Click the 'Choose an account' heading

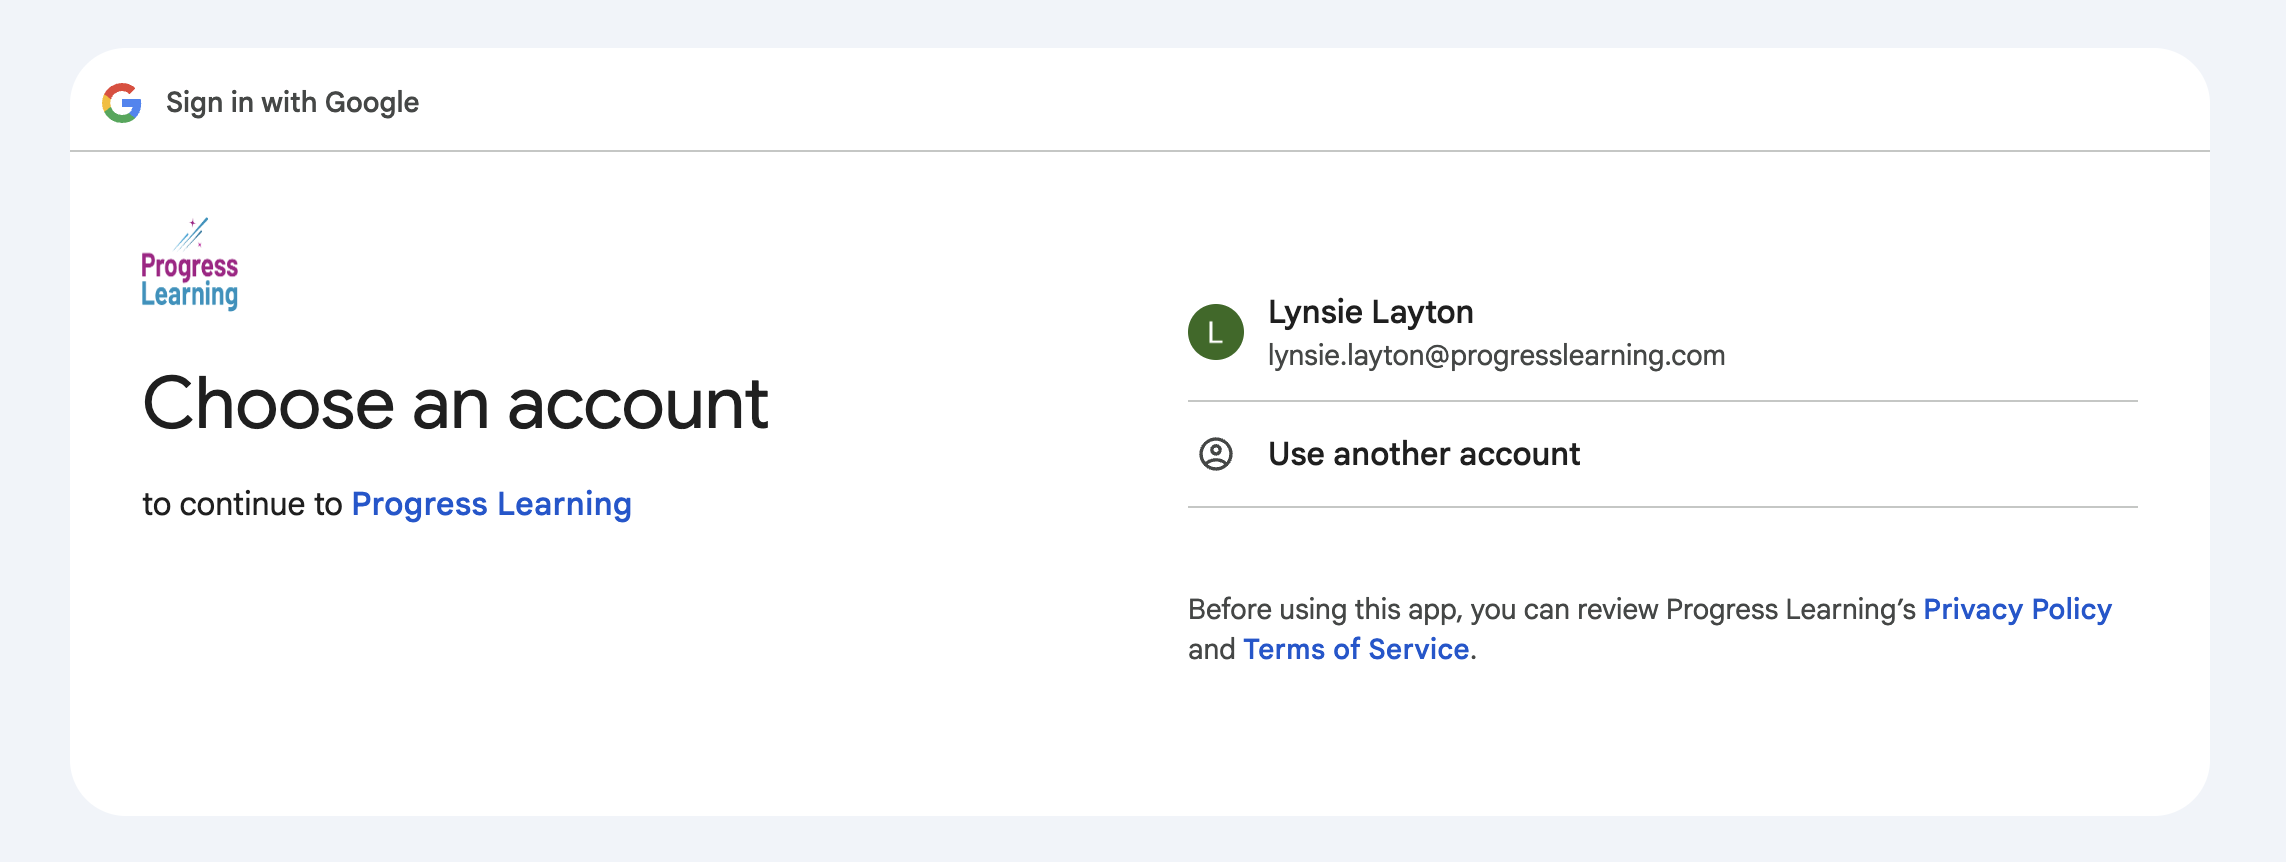[456, 404]
